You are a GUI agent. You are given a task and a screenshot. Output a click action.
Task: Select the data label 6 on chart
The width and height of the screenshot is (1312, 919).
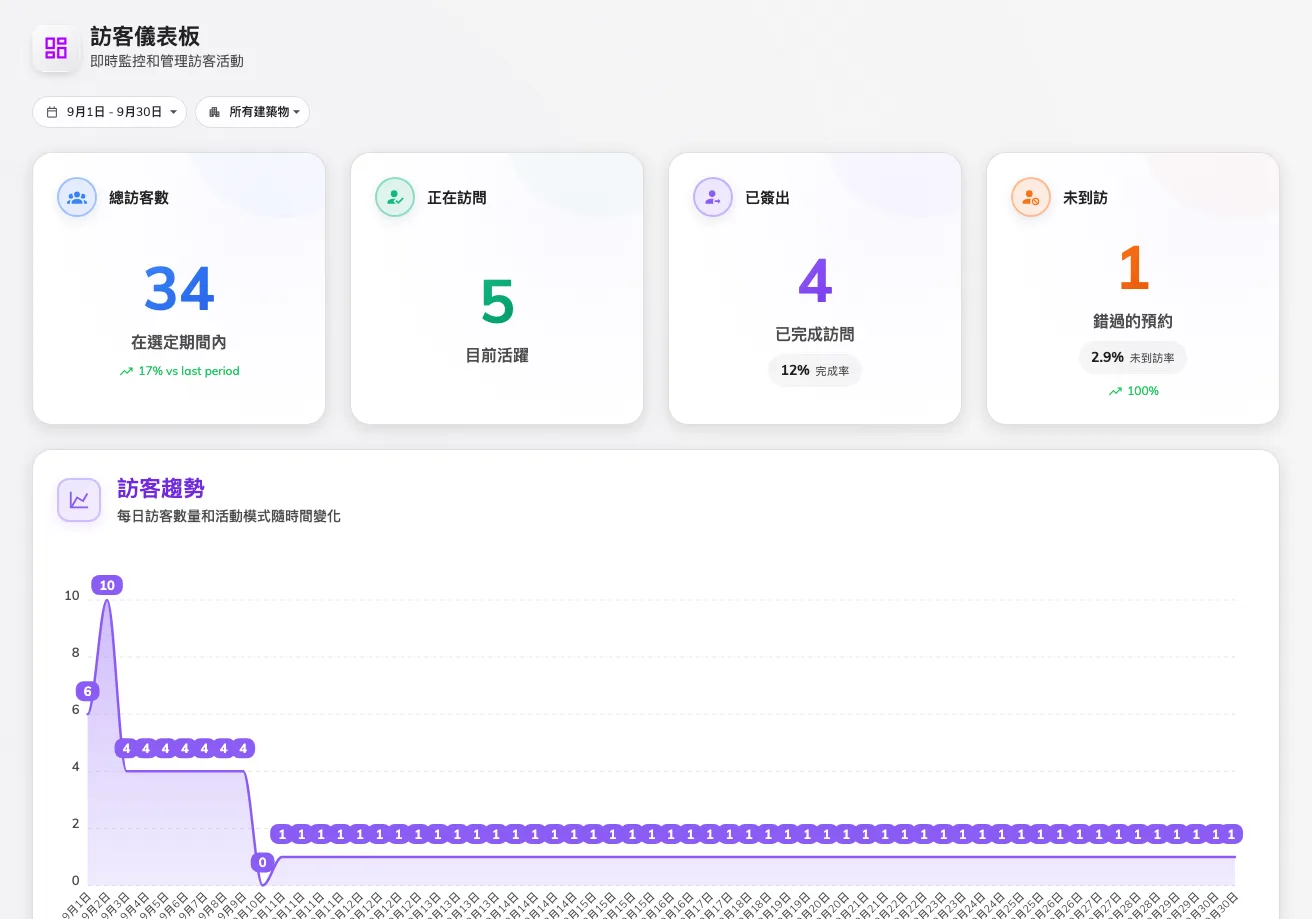pyautogui.click(x=88, y=691)
